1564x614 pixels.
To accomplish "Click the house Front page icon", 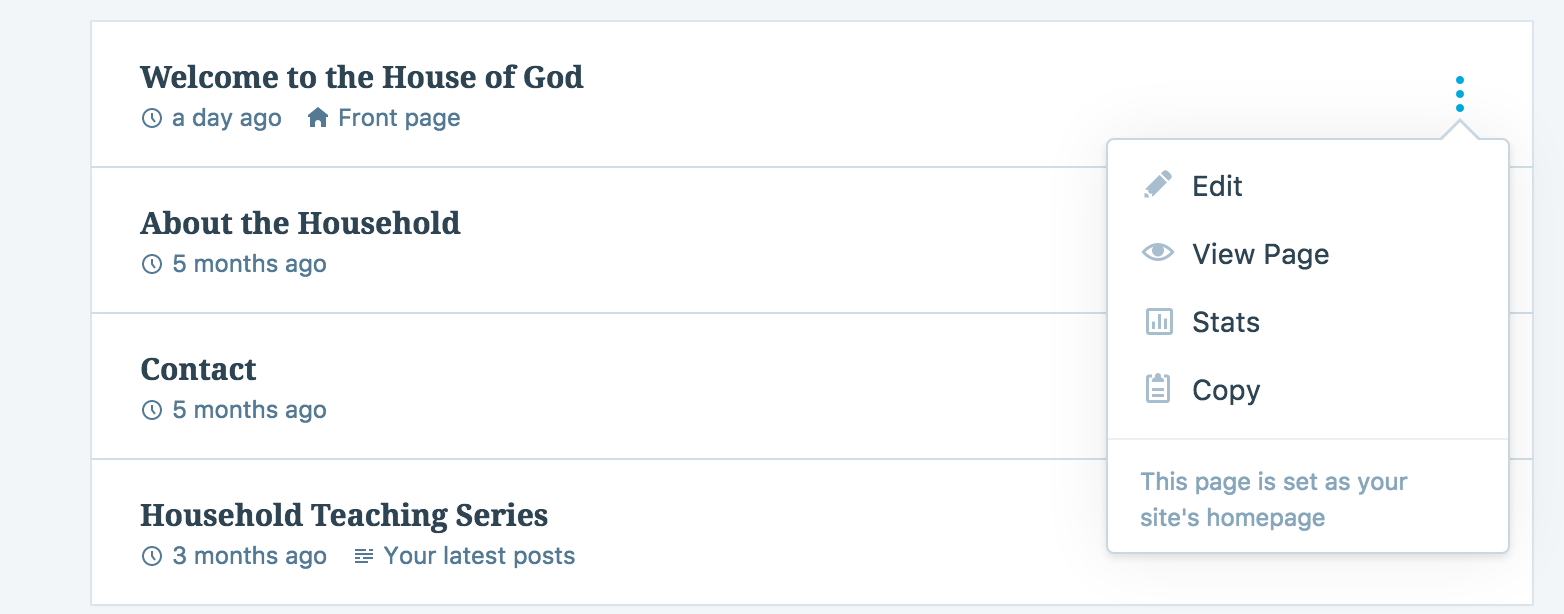I will pos(318,118).
